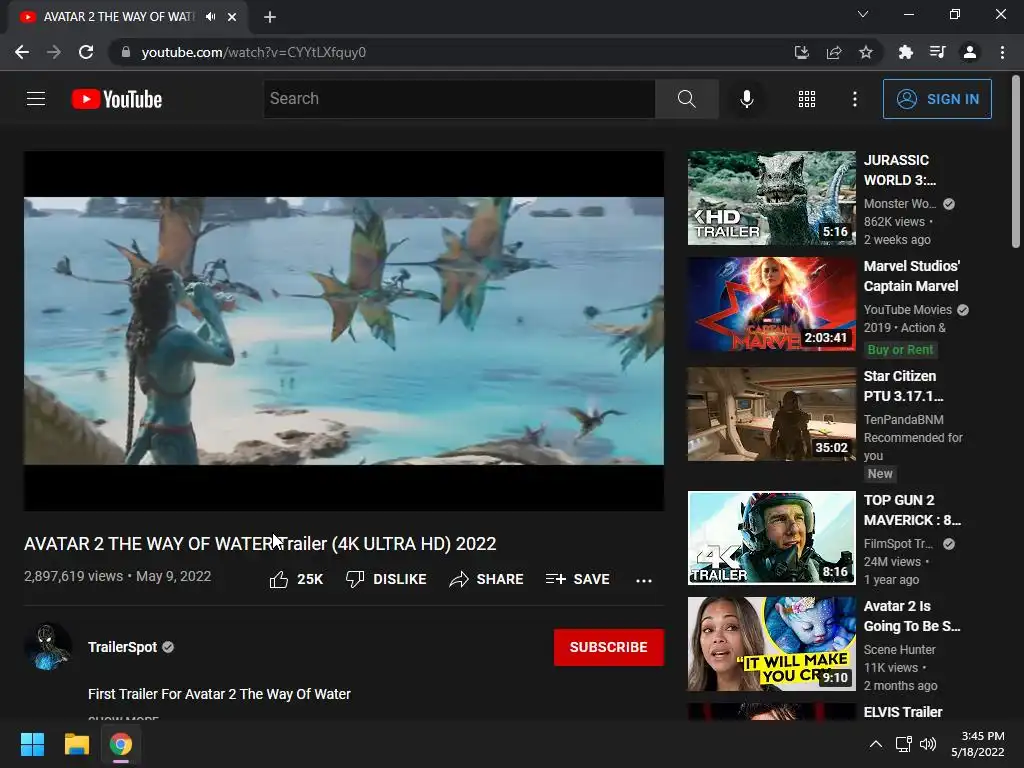Open the YouTube apps grid

point(807,99)
